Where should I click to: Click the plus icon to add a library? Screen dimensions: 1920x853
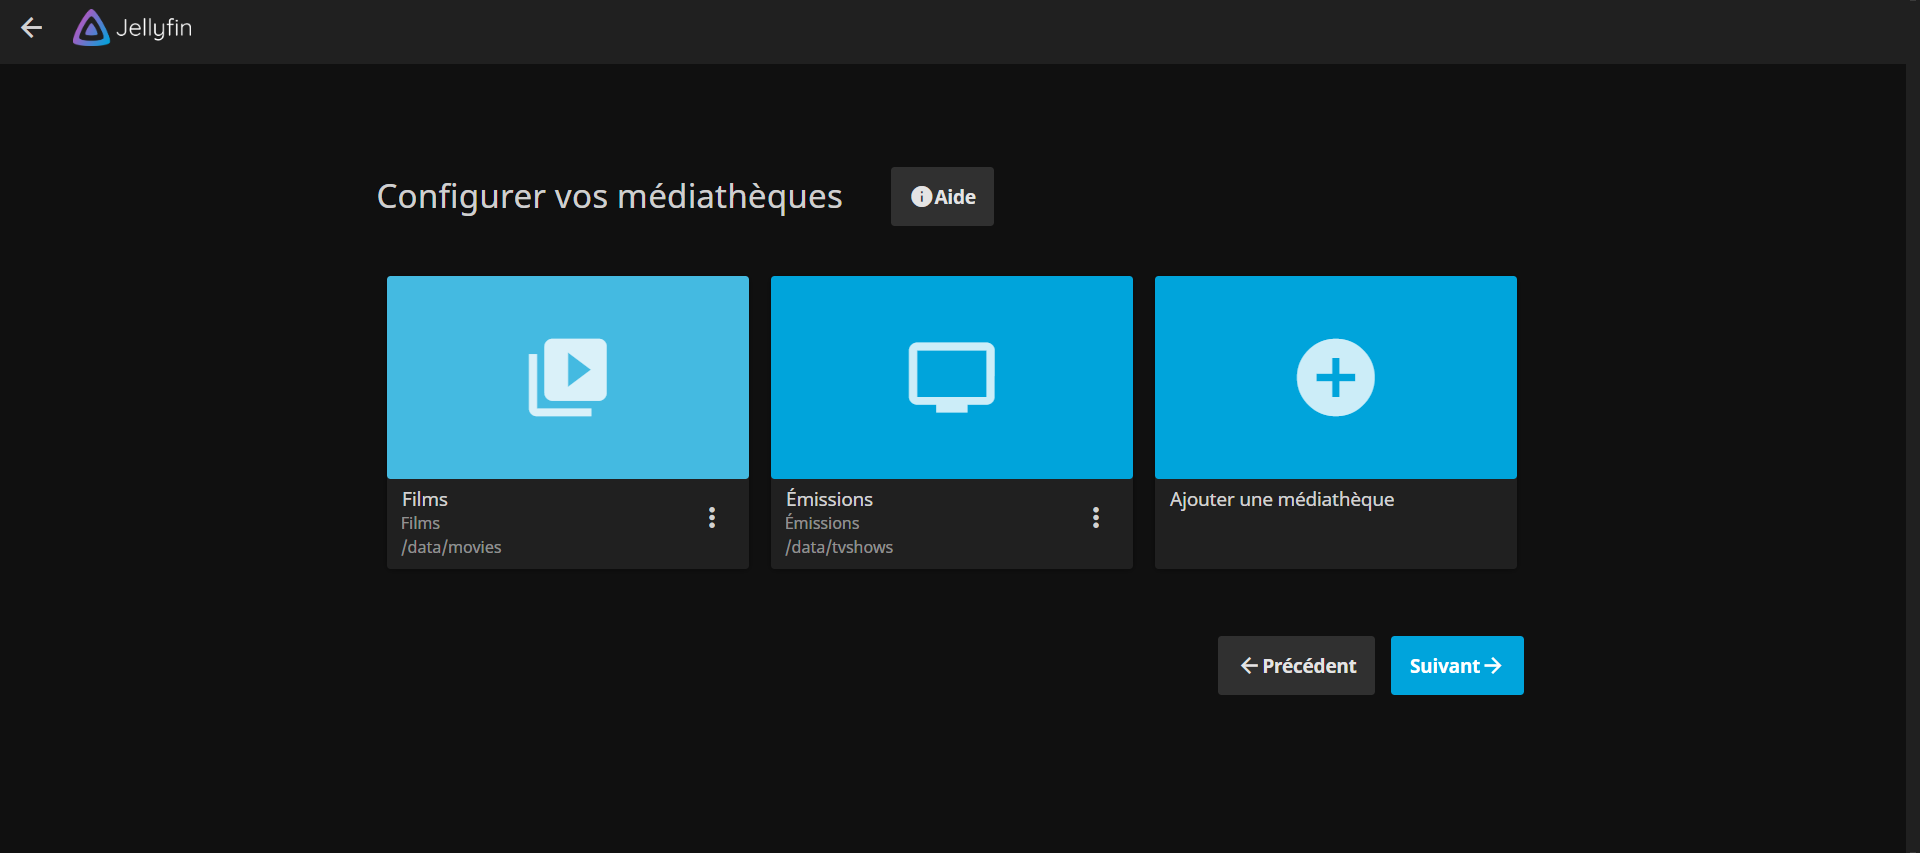click(x=1336, y=377)
